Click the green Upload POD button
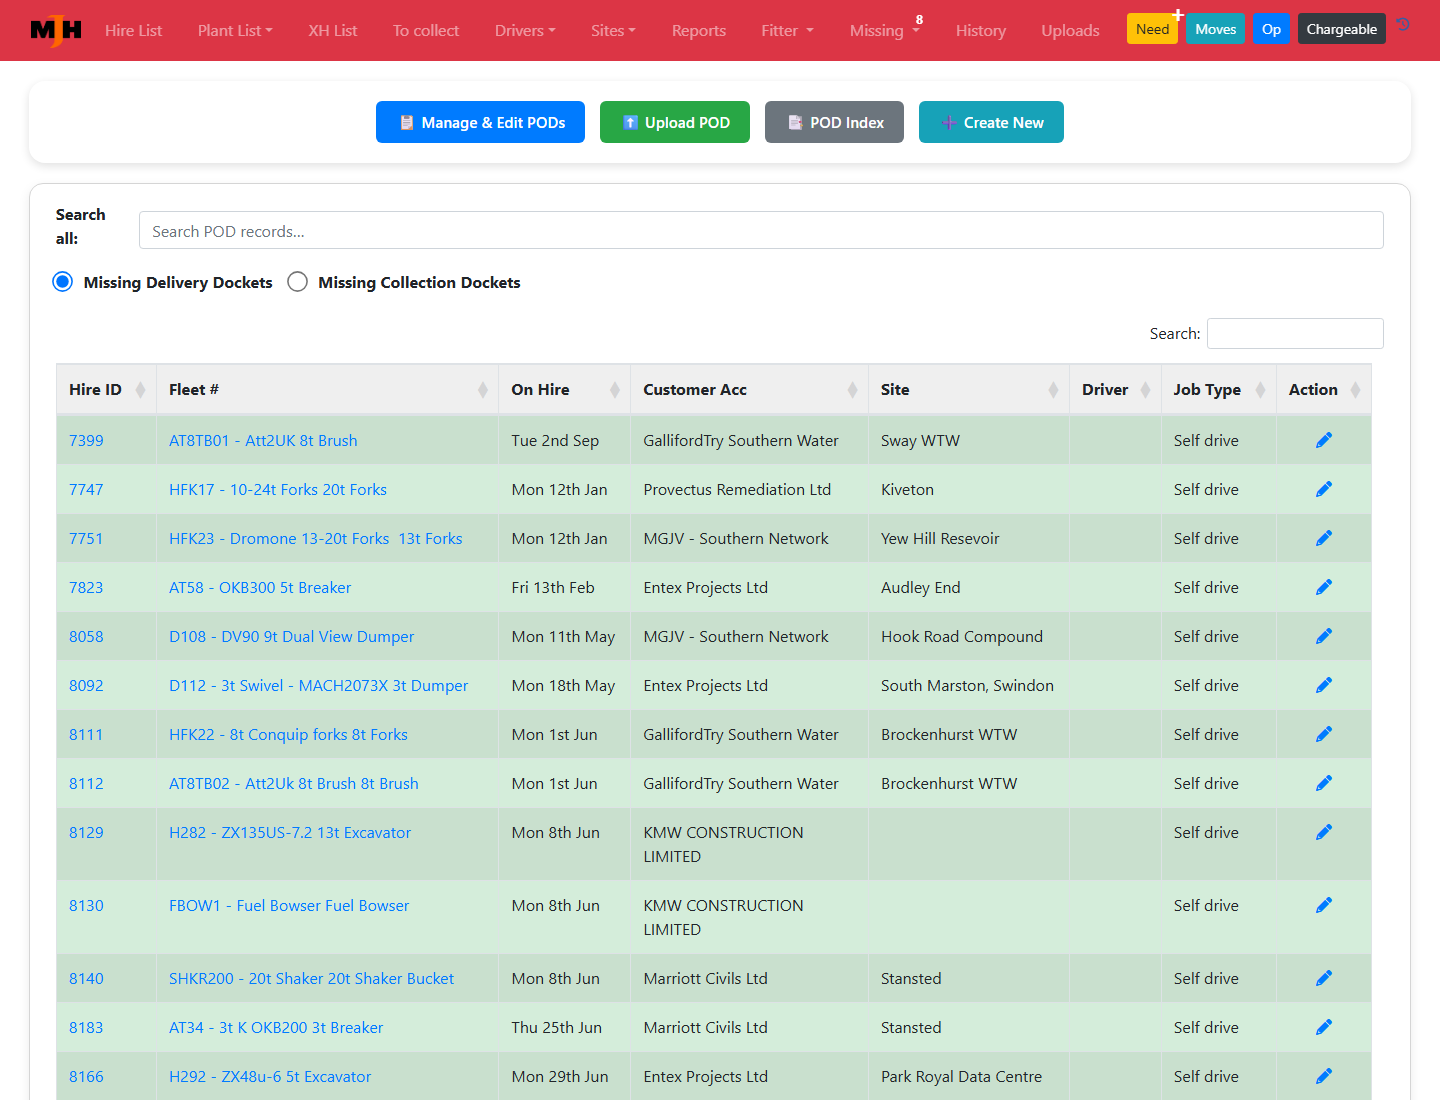The width and height of the screenshot is (1440, 1100). click(675, 122)
